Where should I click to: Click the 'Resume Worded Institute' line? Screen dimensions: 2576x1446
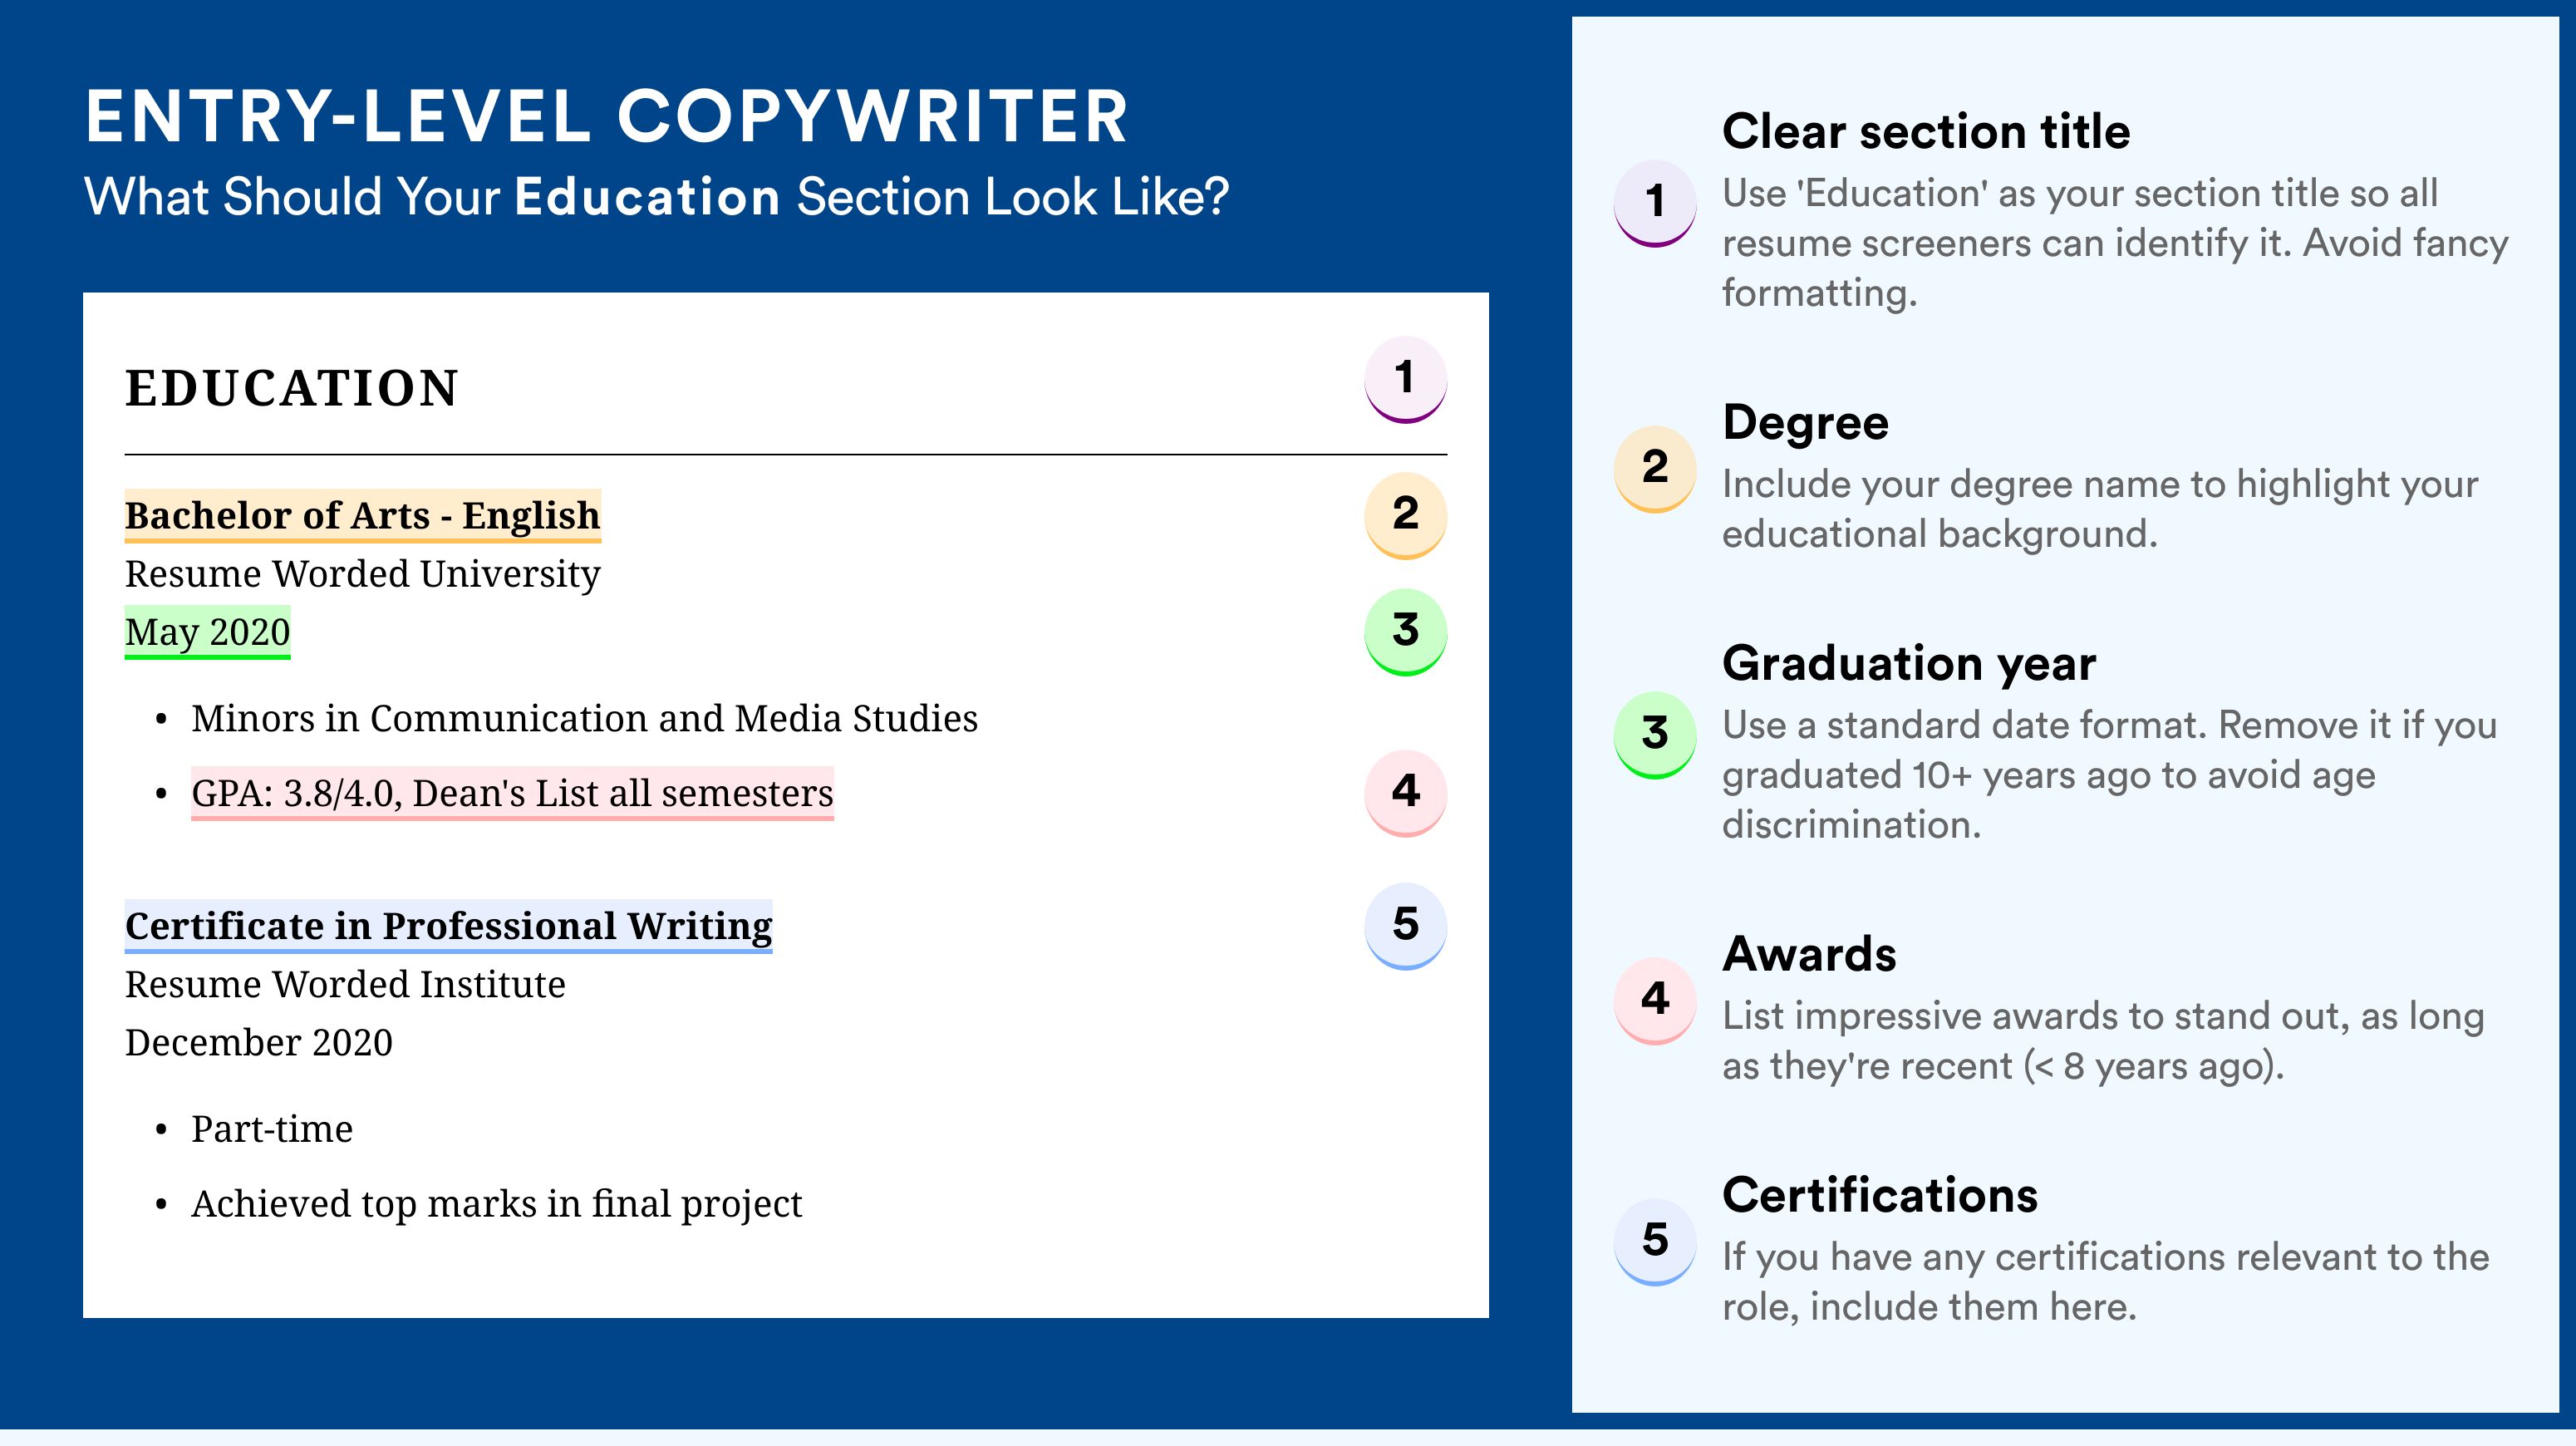point(345,985)
